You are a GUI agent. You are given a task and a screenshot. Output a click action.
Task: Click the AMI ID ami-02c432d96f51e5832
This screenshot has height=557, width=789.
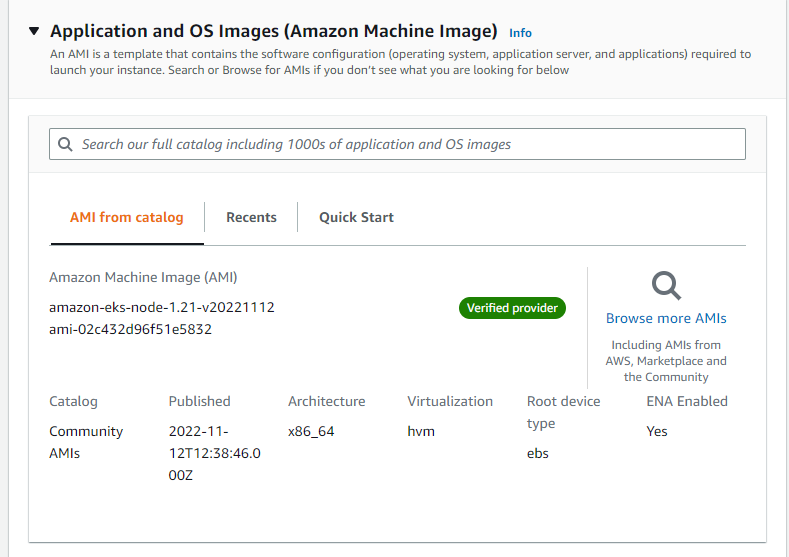(130, 328)
